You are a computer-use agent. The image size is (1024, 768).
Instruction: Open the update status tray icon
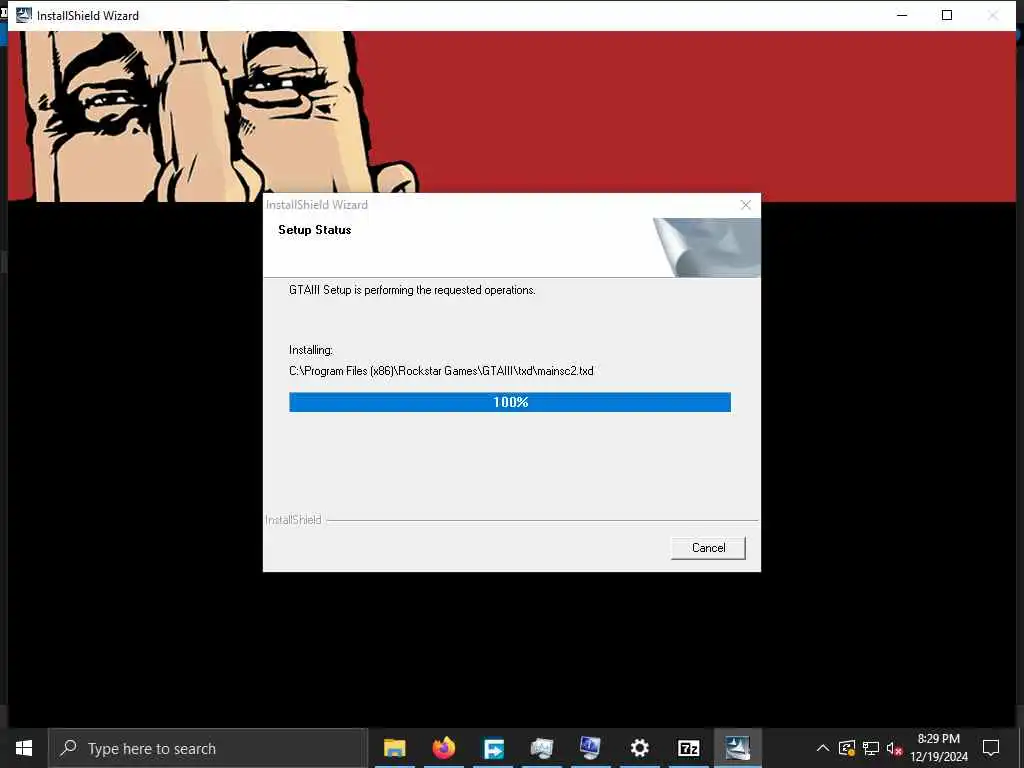pos(847,748)
